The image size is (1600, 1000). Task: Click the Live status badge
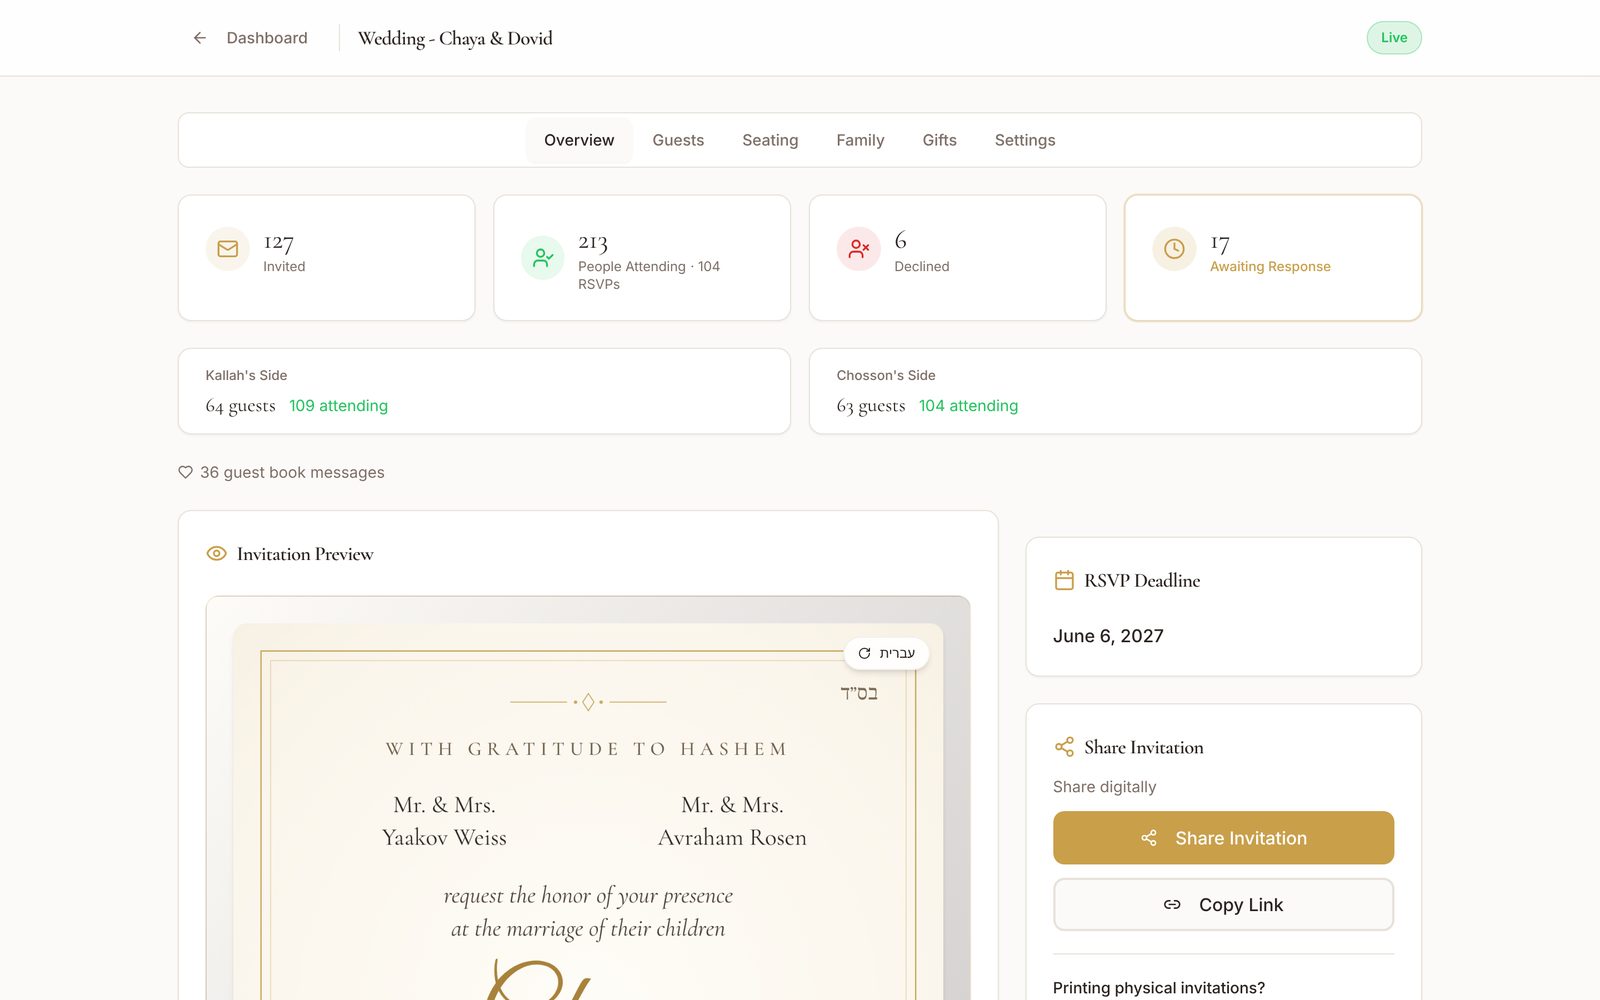point(1394,38)
